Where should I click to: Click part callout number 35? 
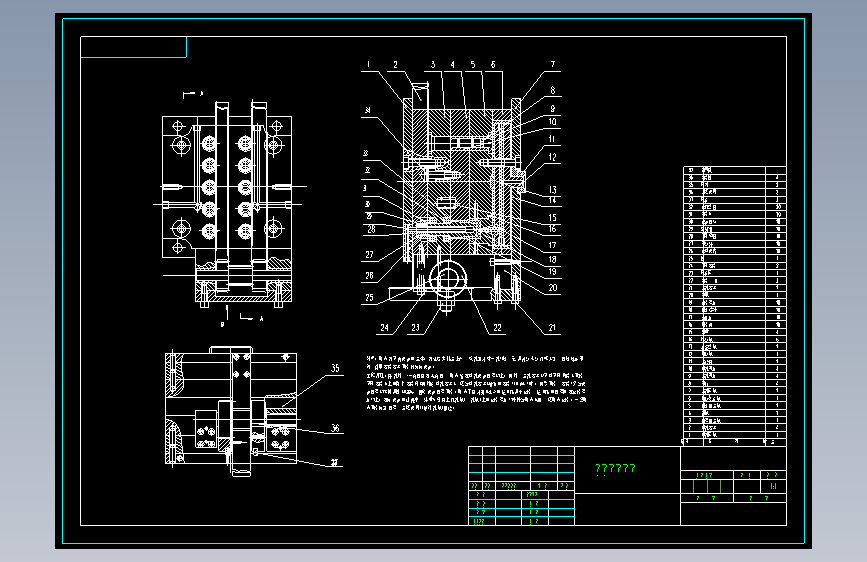336,368
